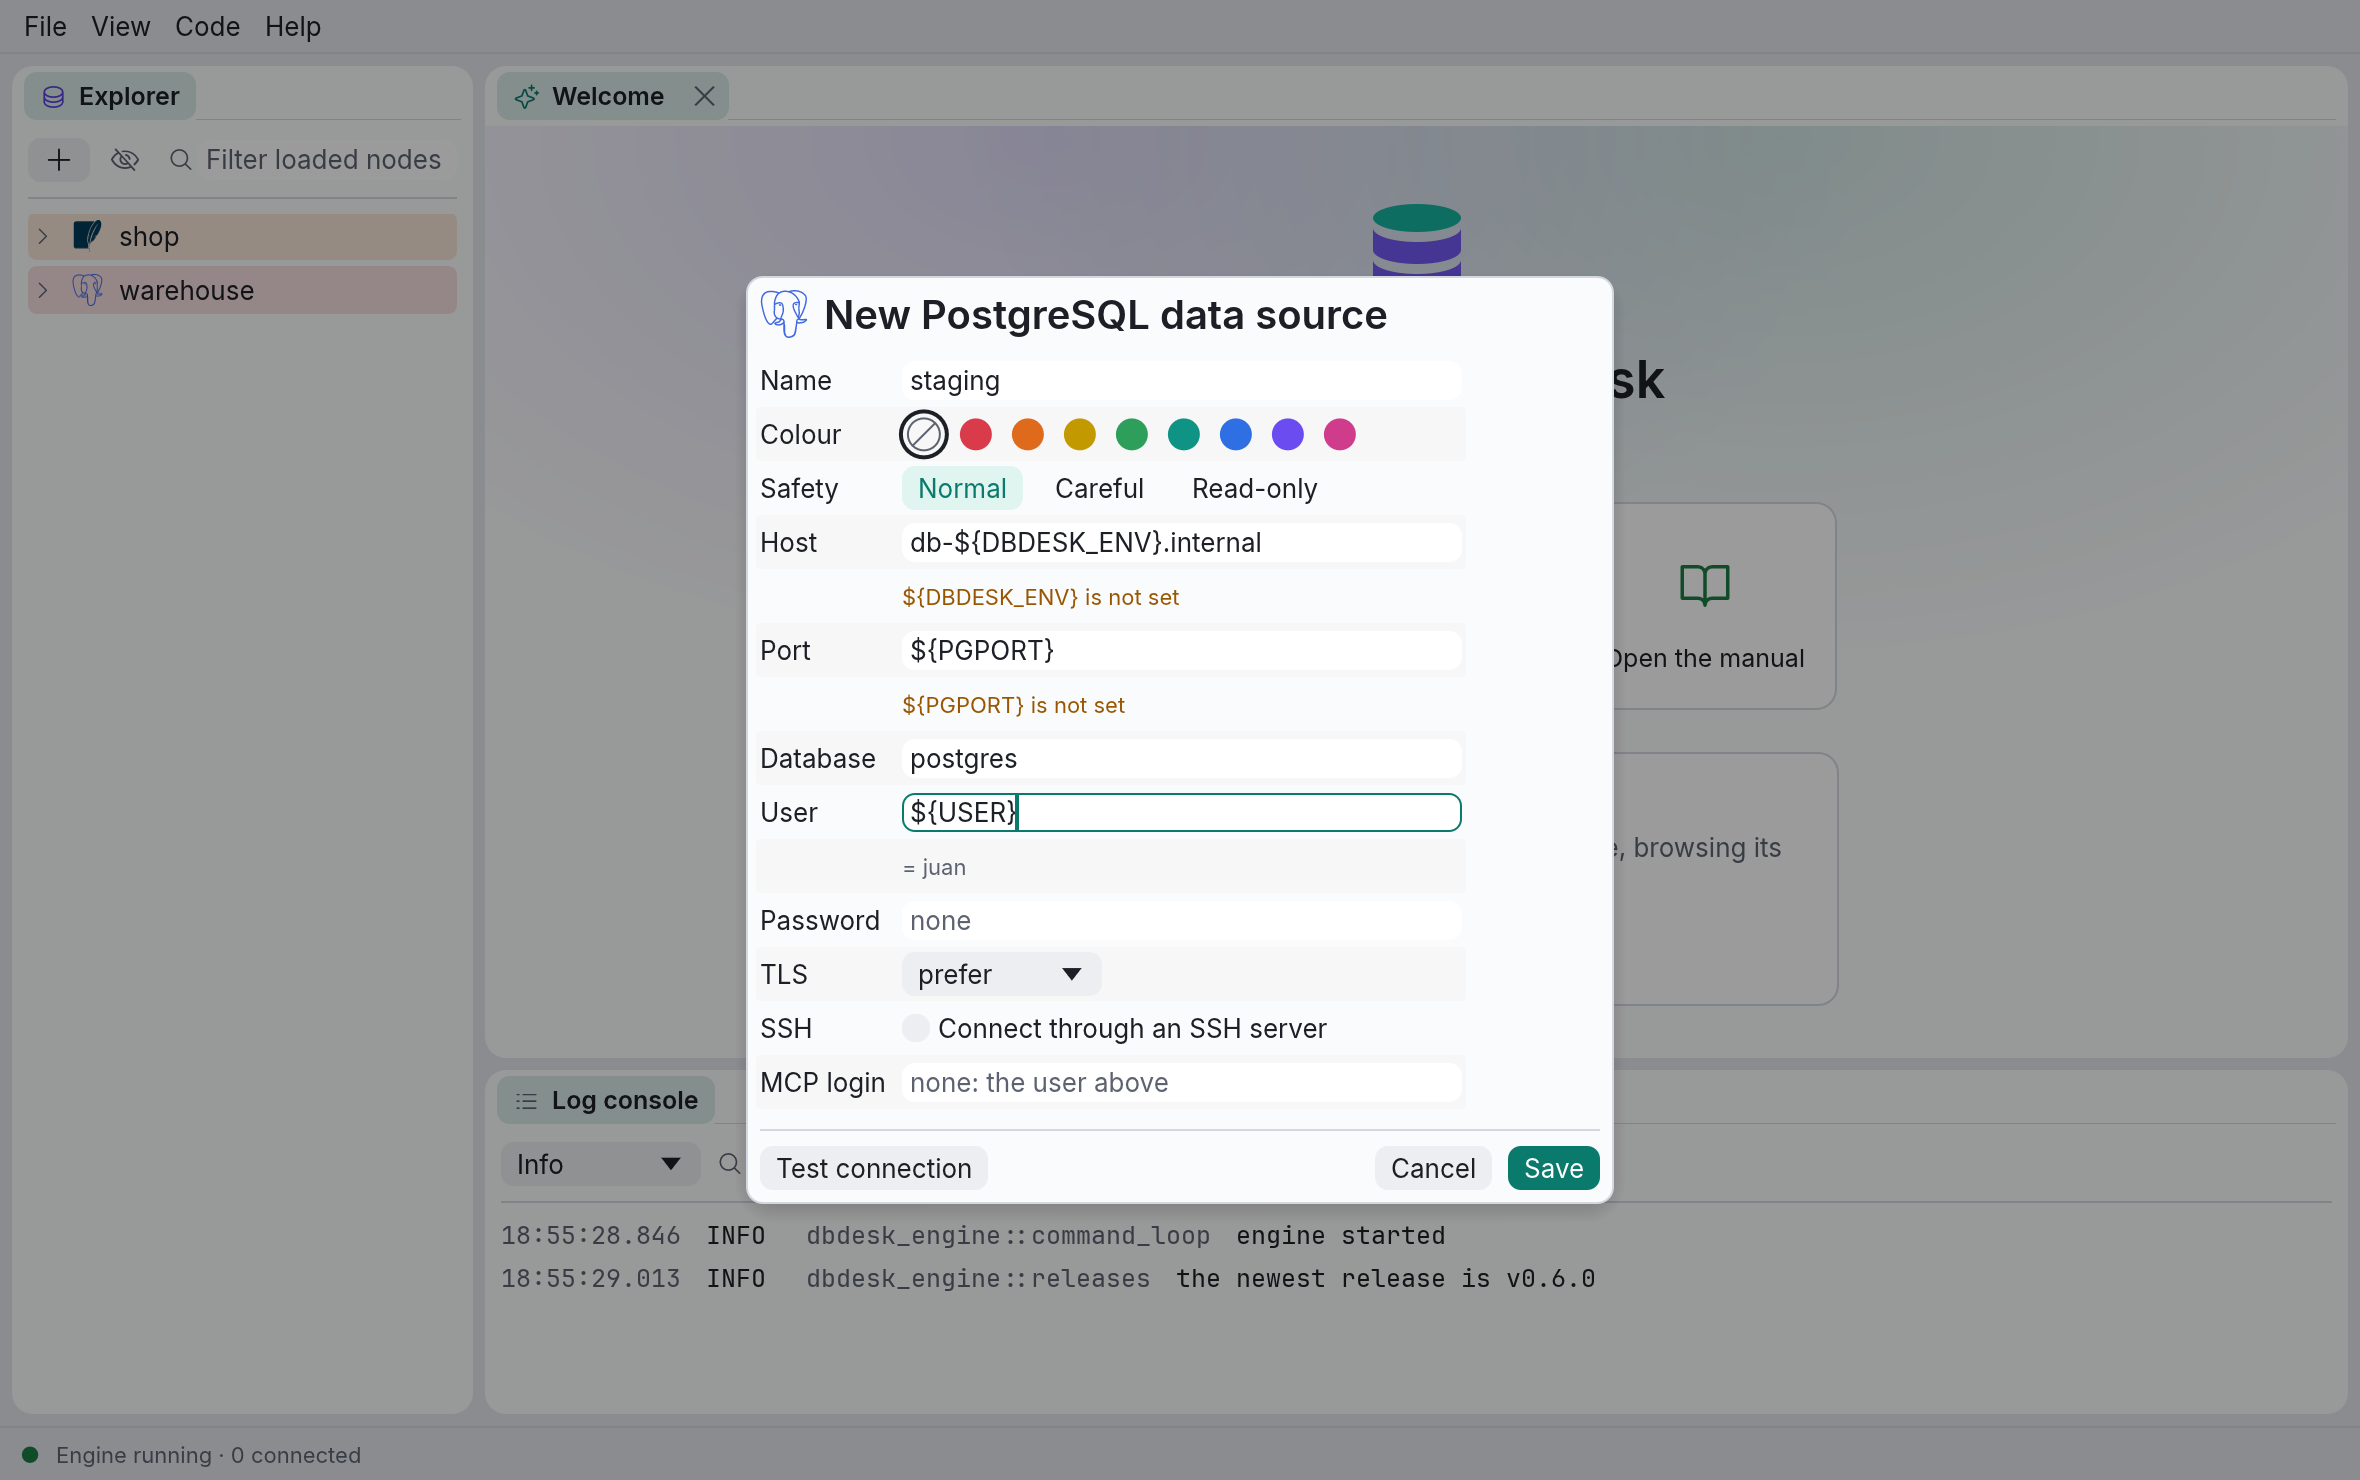Click the Explorer database icon

54,97
